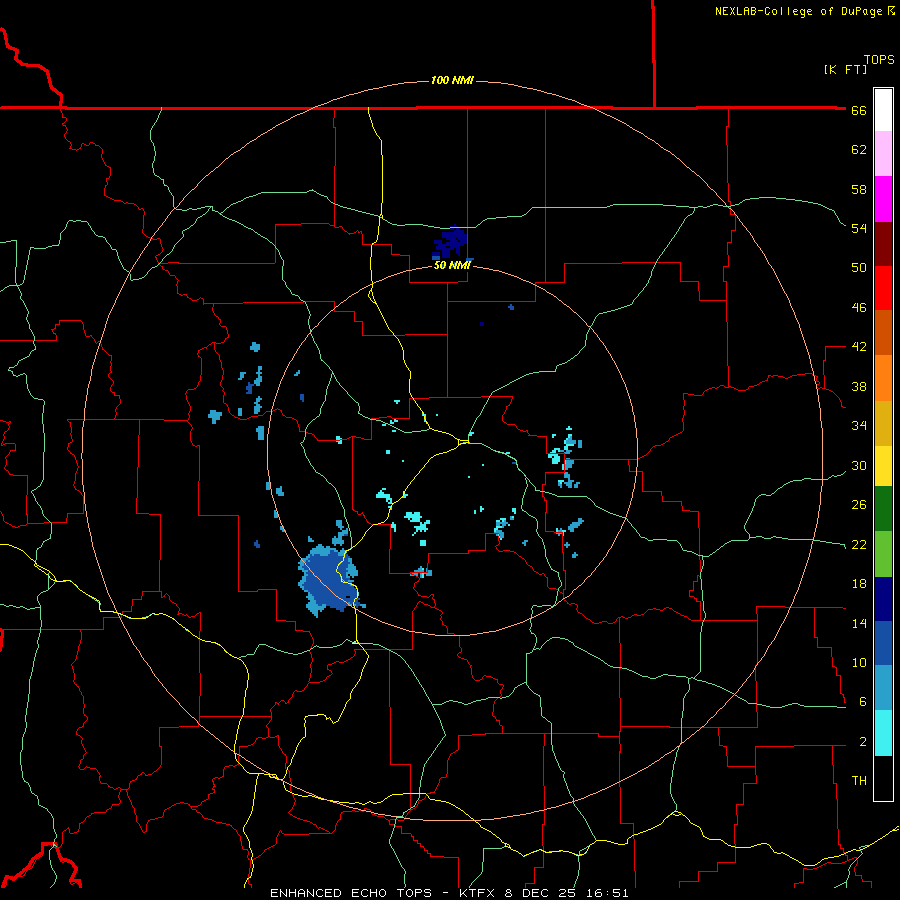Screen dimensions: 900x900
Task: Click the 'KTFX' radar site identifier
Action: coord(479,893)
